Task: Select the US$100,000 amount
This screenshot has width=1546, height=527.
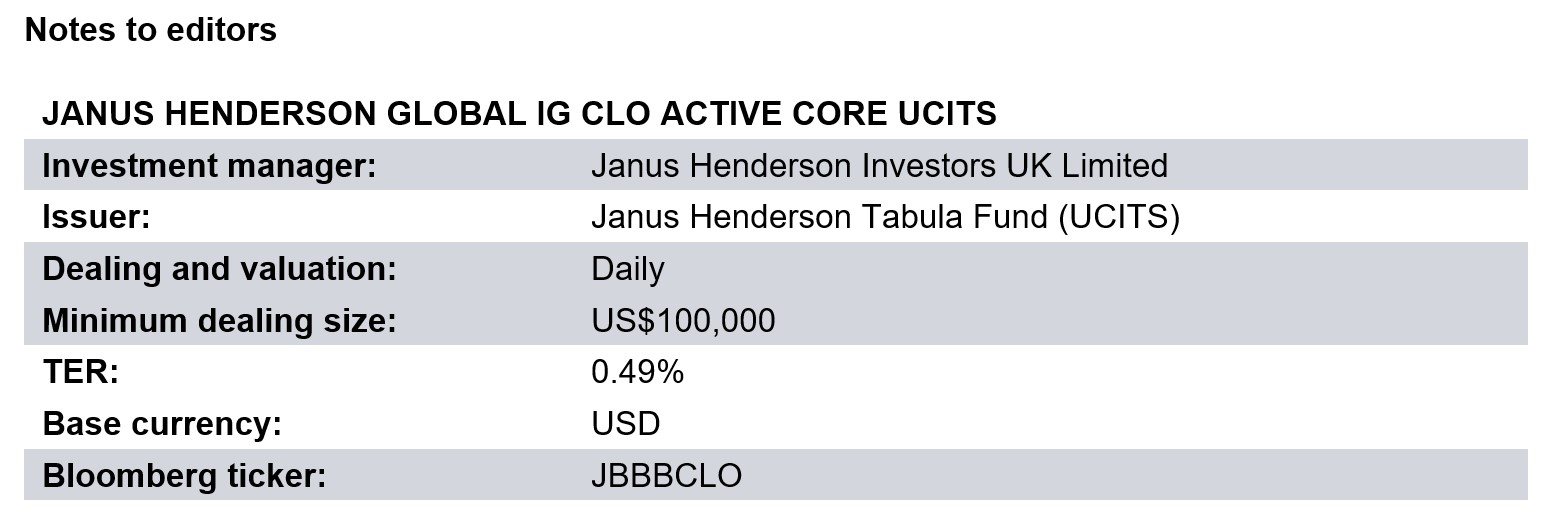Action: (683, 321)
